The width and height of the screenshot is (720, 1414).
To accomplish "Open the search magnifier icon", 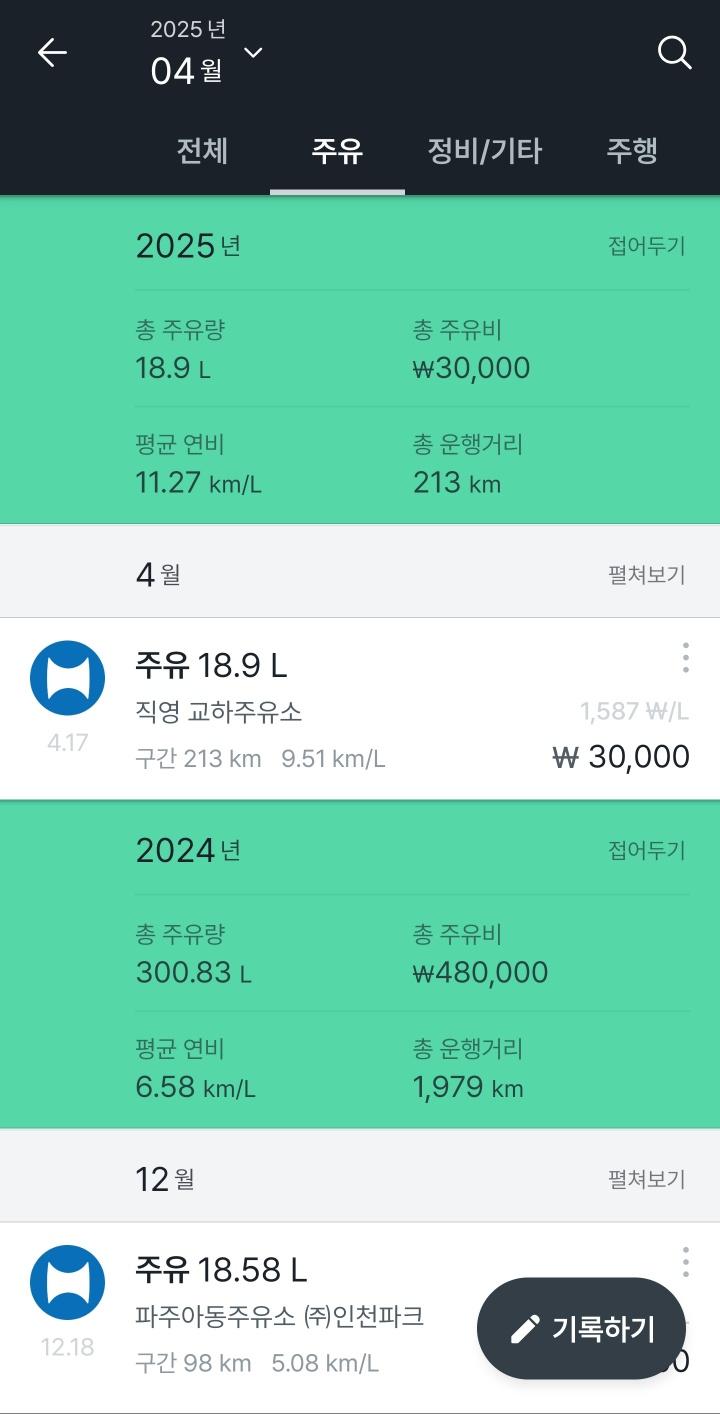I will pyautogui.click(x=675, y=53).
